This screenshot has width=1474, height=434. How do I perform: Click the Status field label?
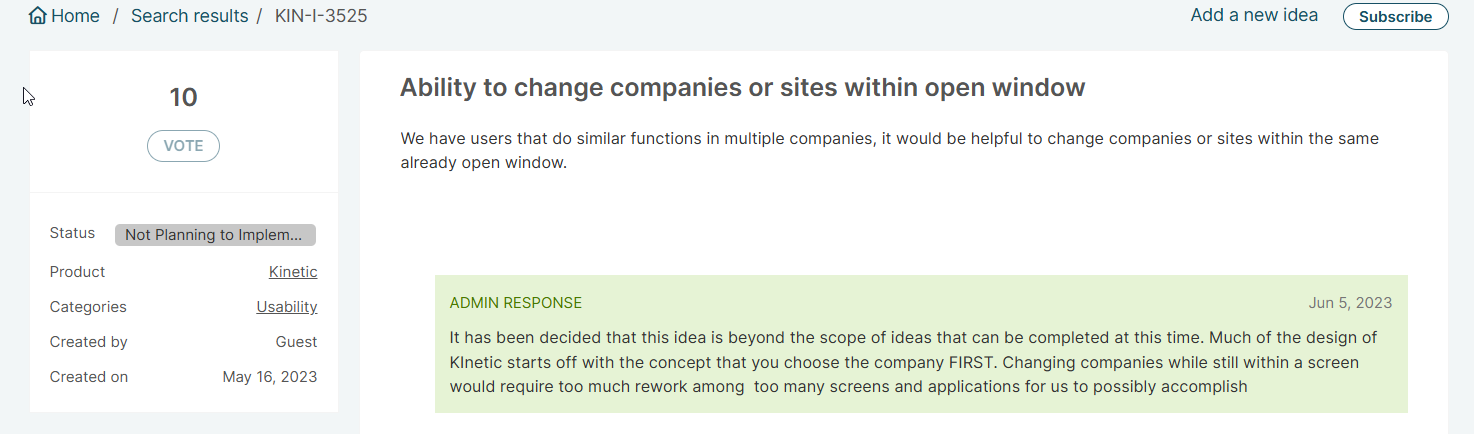click(72, 233)
